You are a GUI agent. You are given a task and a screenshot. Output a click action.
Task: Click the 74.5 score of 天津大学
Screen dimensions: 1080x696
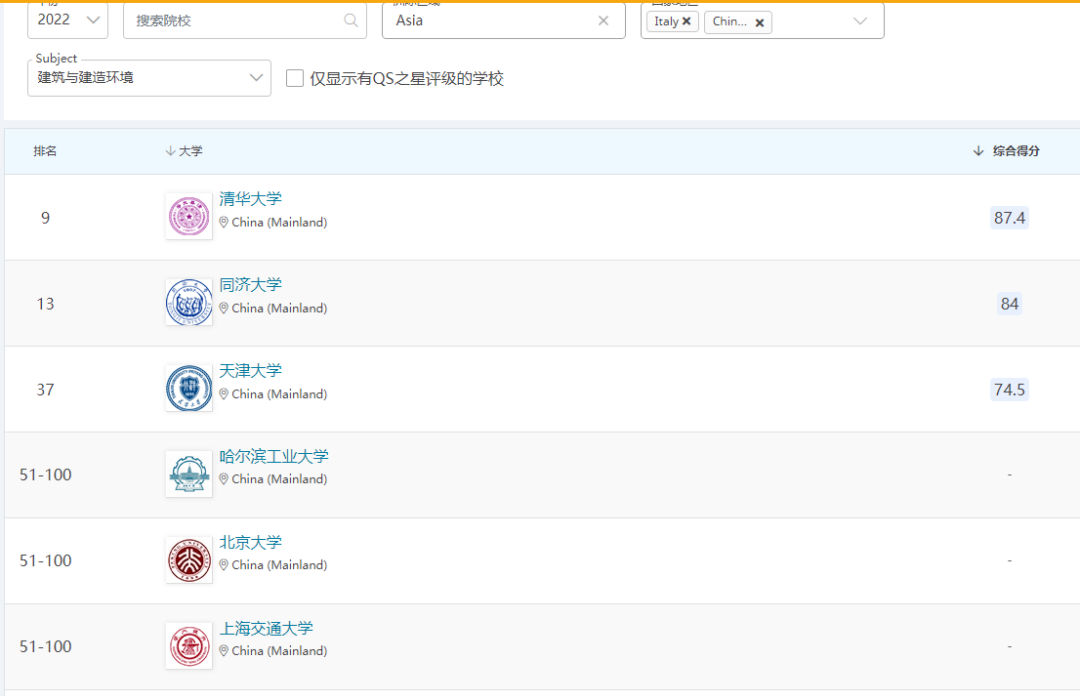click(1009, 389)
